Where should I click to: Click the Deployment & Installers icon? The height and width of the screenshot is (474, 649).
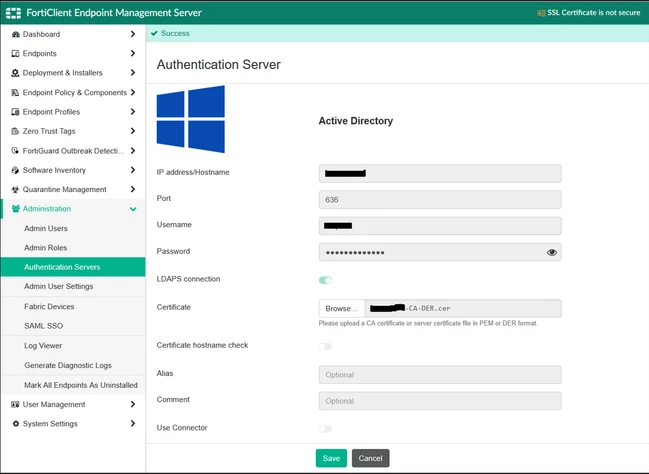[x=15, y=73]
